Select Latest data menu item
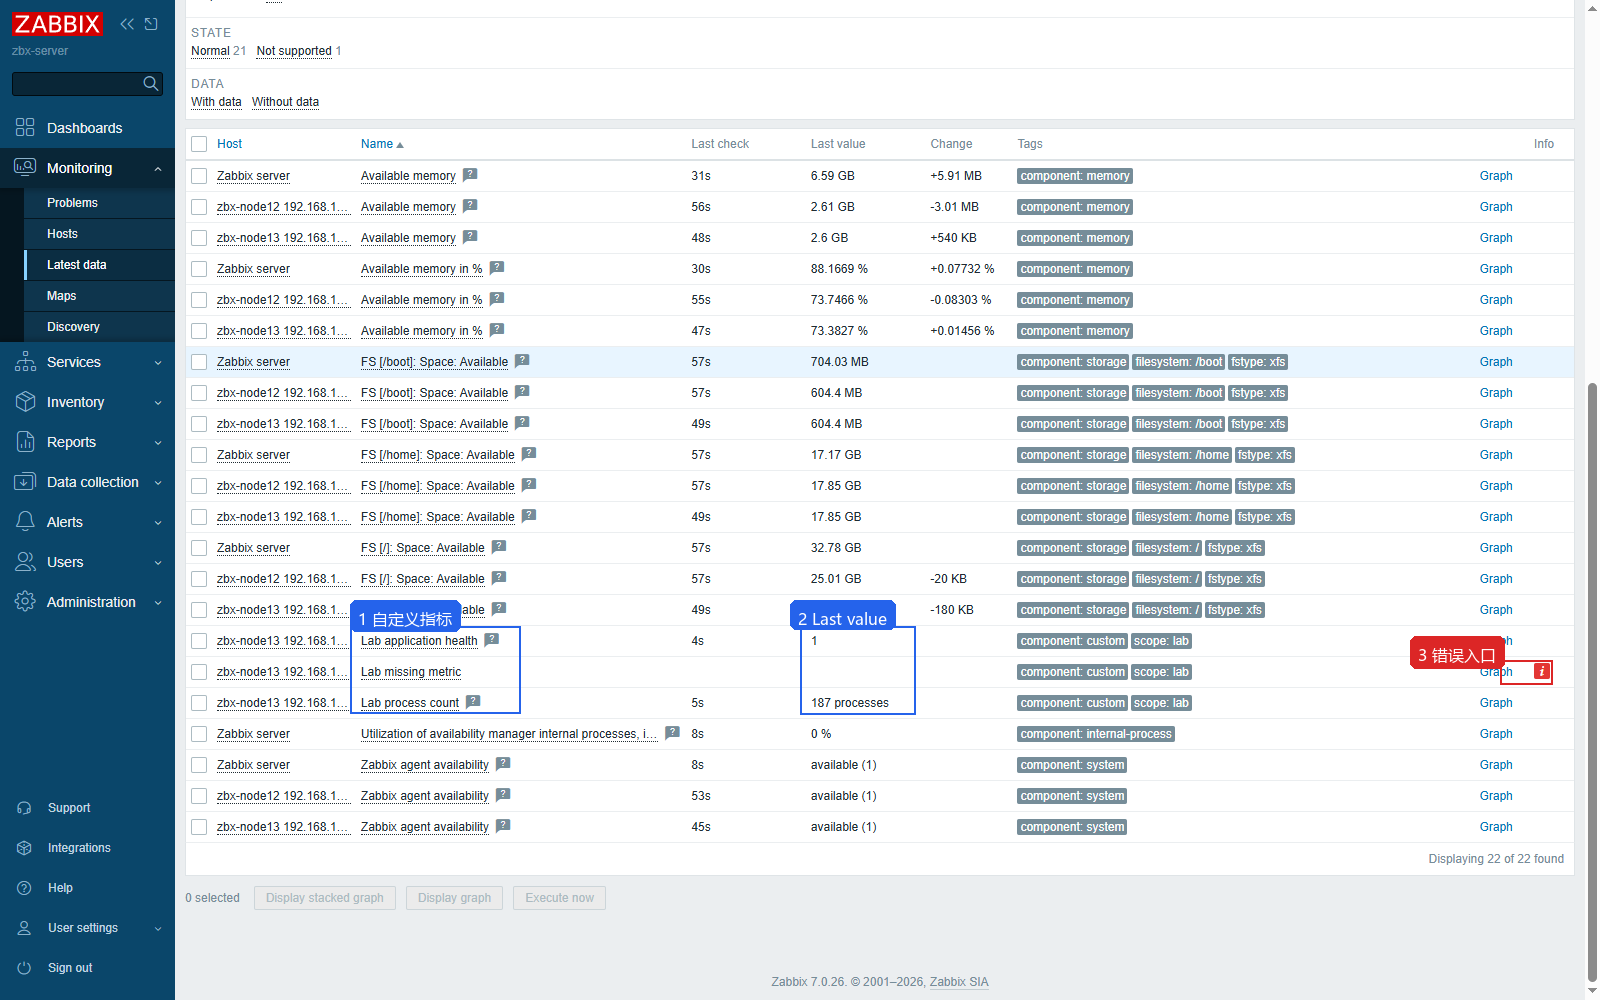 [76, 265]
